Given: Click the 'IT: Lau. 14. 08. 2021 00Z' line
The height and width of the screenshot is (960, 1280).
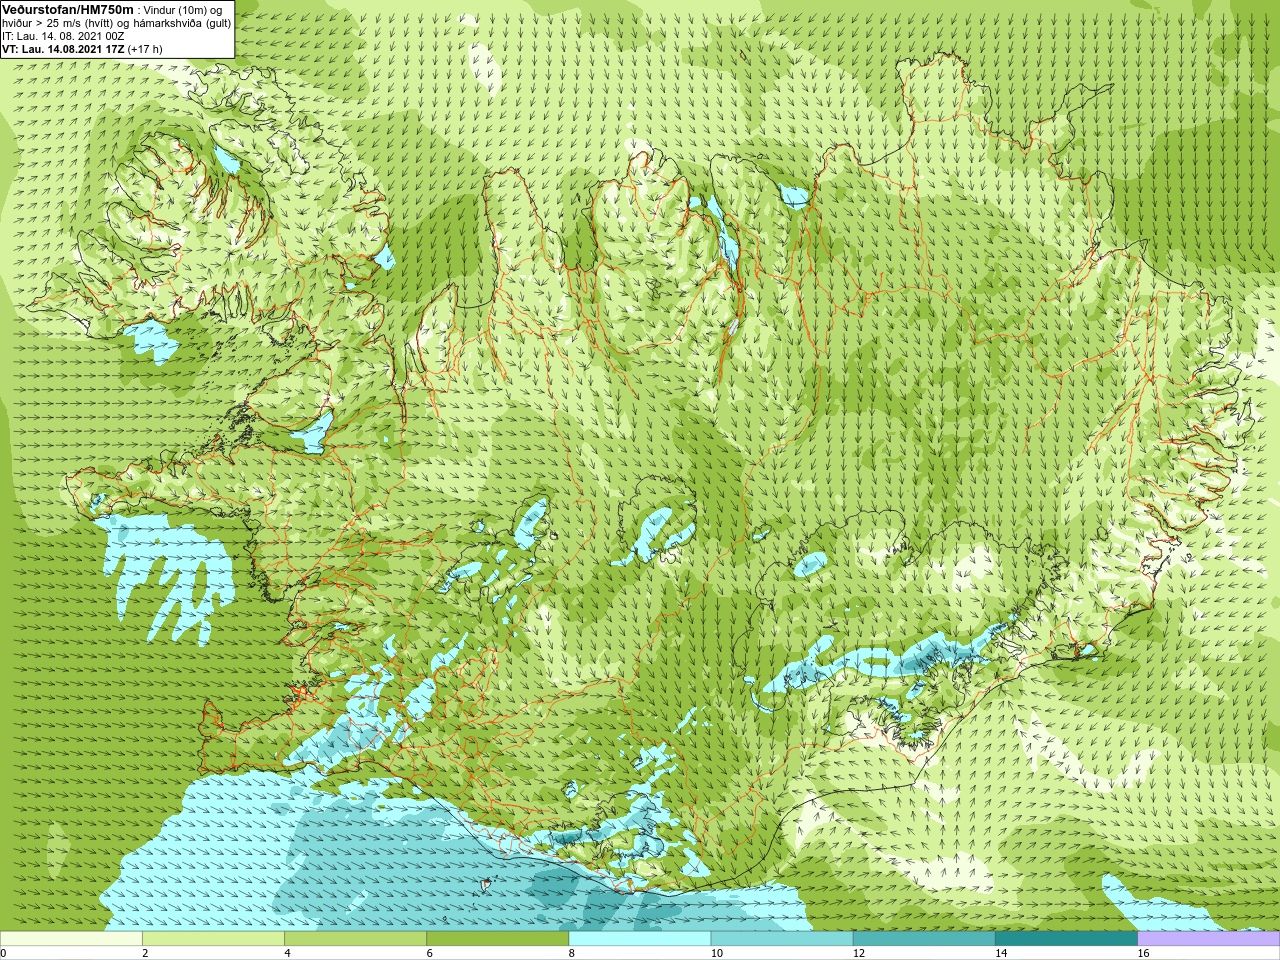Looking at the screenshot, I should click(x=63, y=35).
